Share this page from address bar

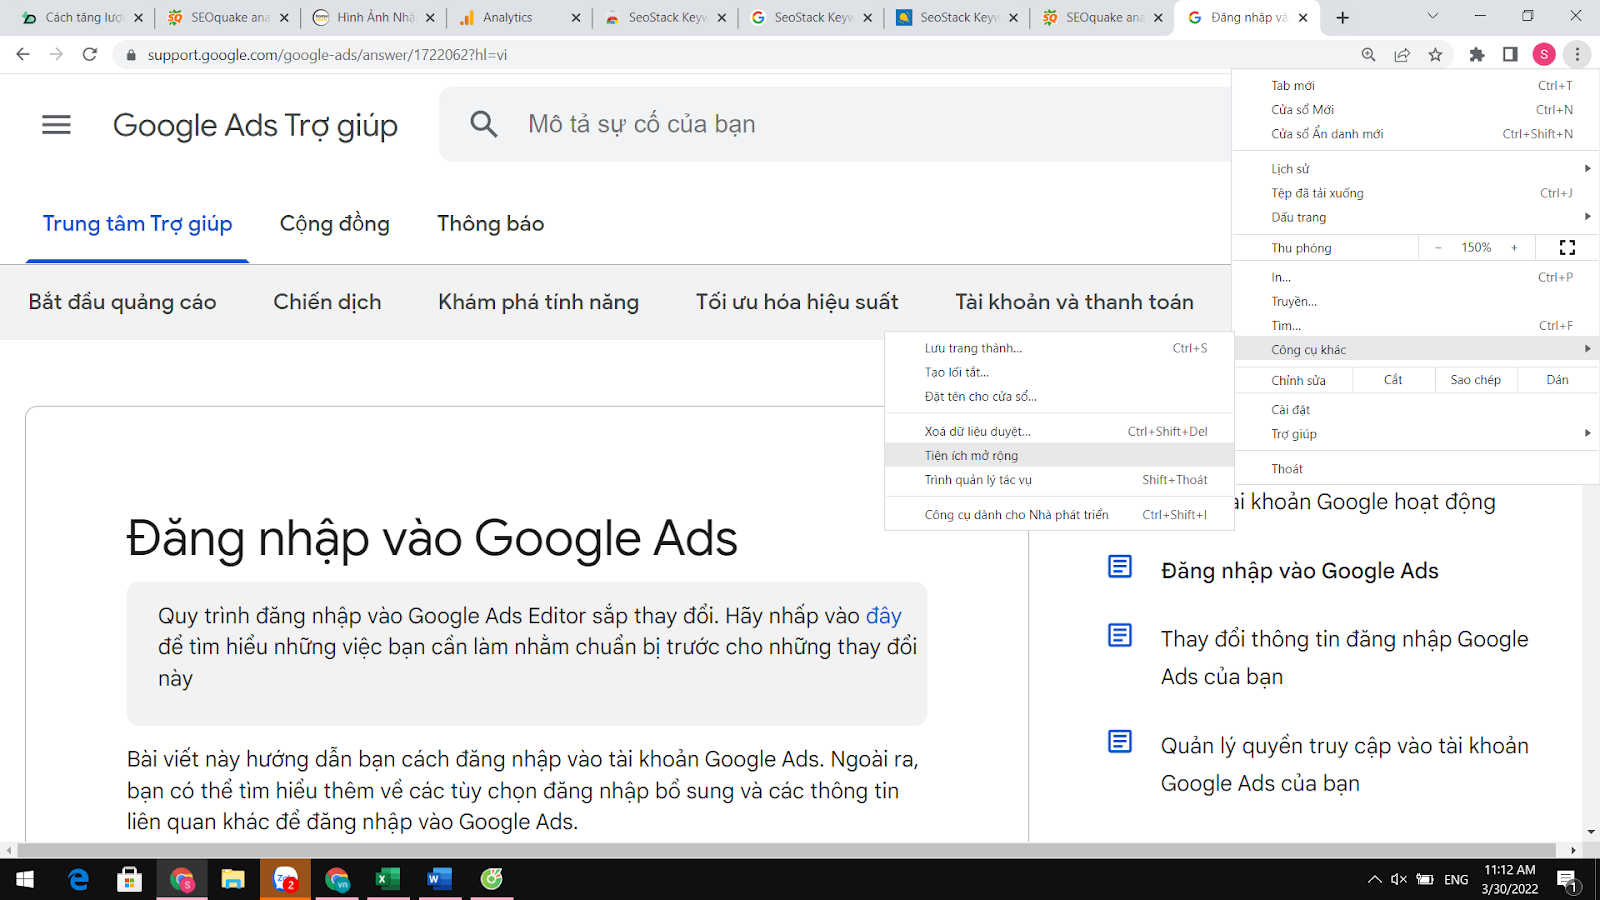coord(1402,54)
